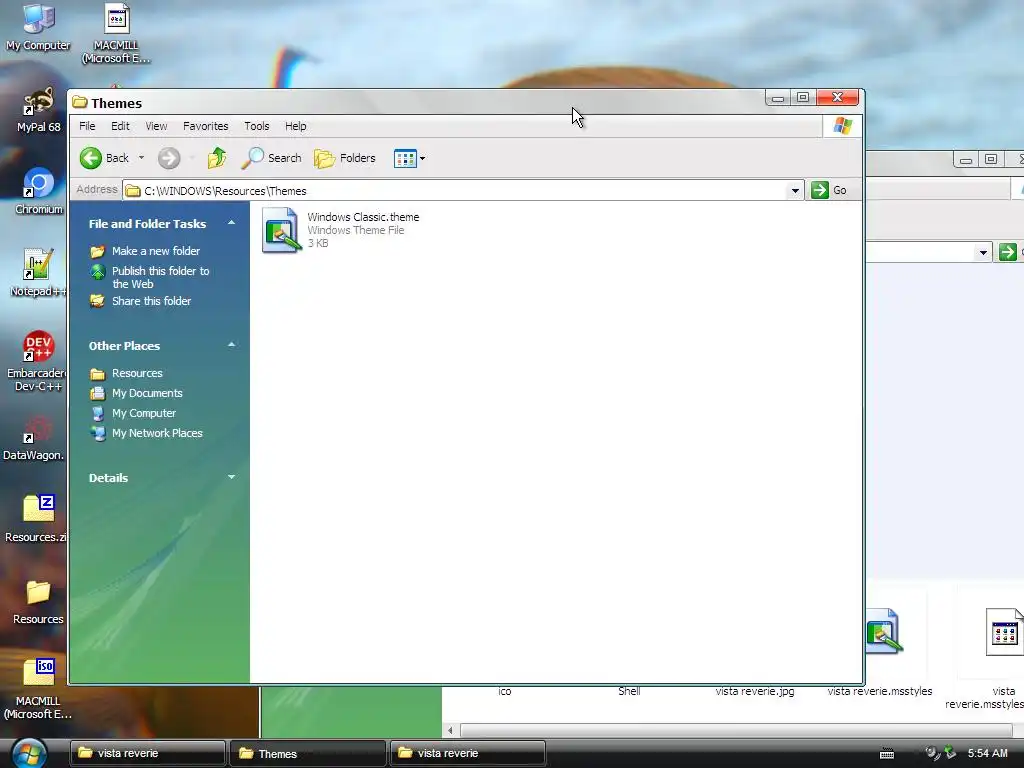Open Embarcadero Dev-C++ shortcut
1024x768 pixels.
point(38,361)
